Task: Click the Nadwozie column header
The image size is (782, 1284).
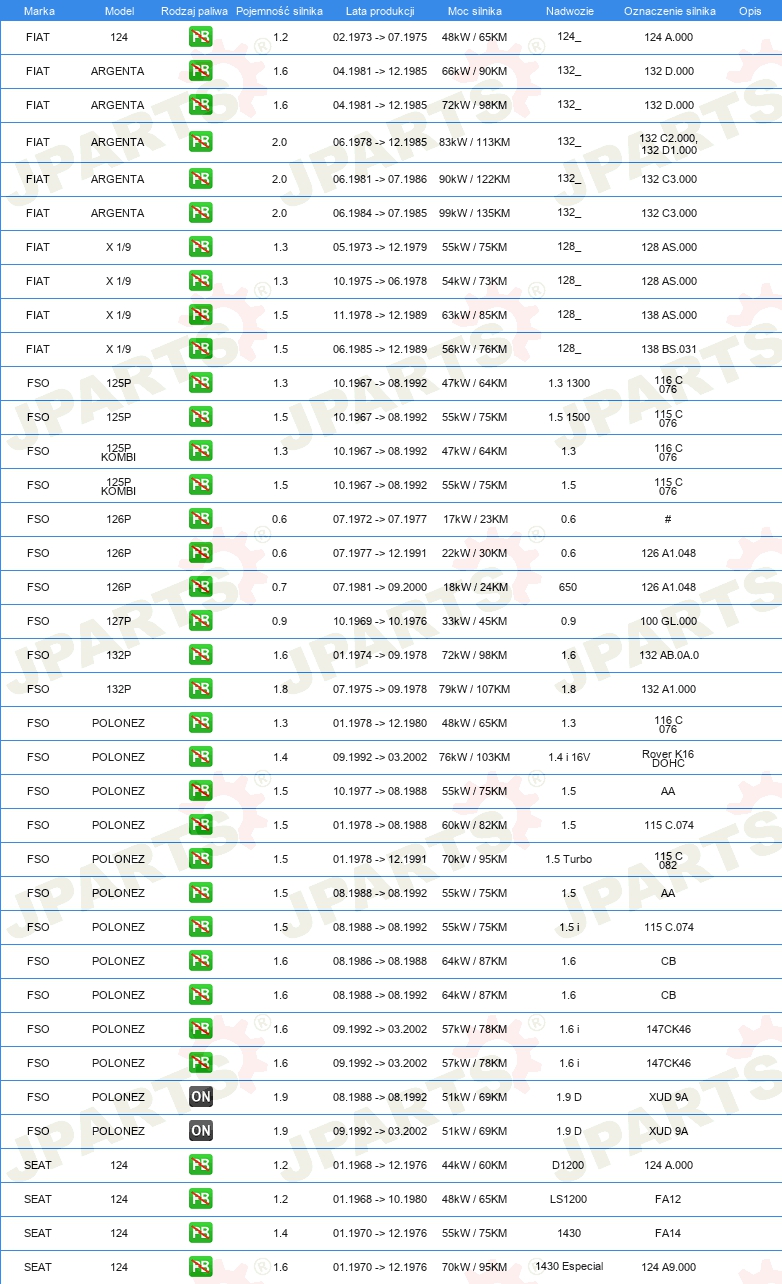Action: coord(569,10)
